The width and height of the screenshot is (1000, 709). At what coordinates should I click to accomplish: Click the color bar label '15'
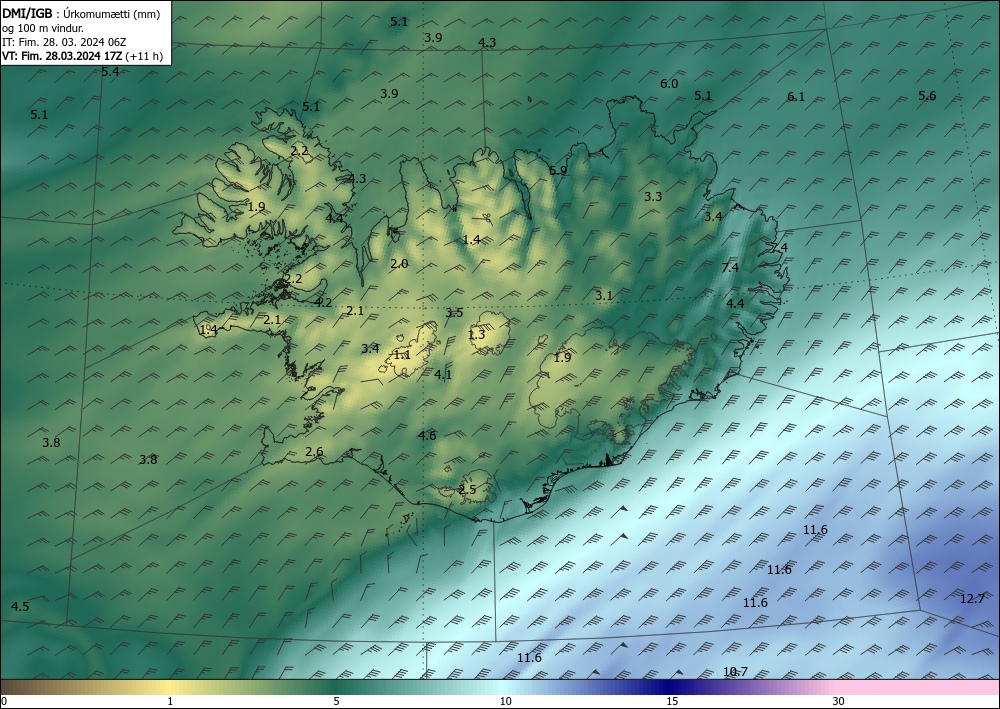coord(672,701)
